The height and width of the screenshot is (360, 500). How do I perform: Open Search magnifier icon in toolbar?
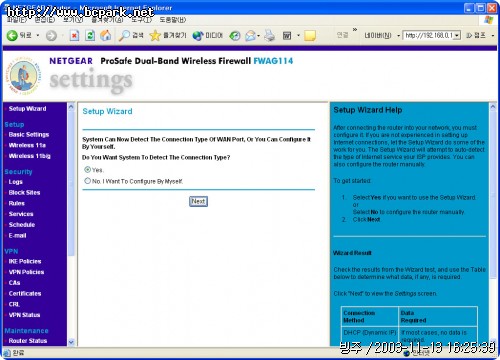124,35
